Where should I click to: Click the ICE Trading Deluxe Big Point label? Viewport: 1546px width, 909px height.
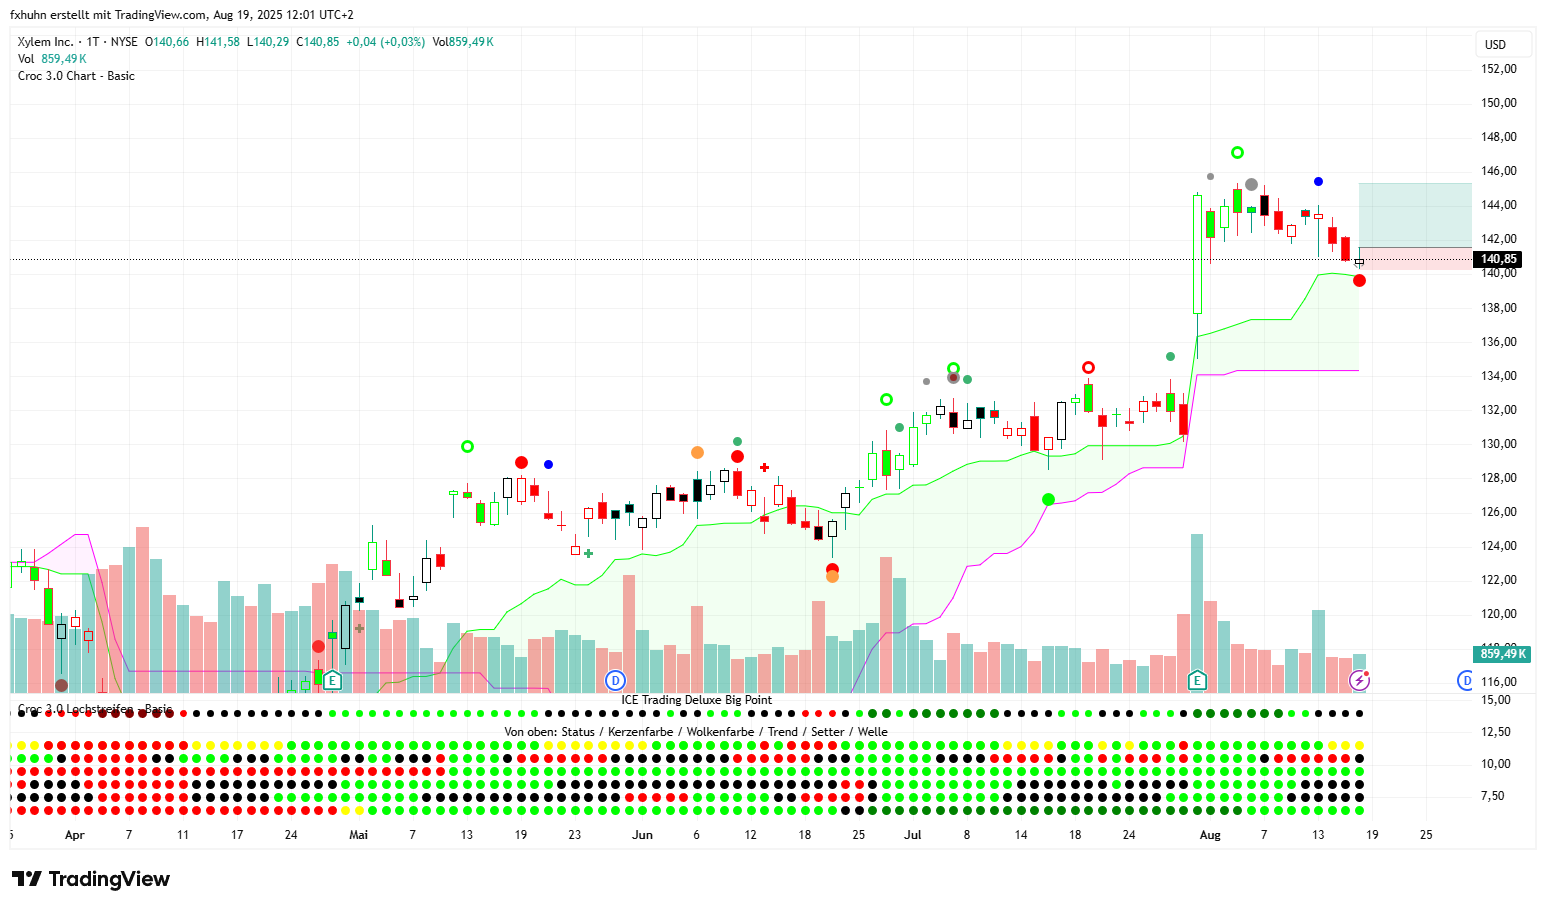(696, 700)
